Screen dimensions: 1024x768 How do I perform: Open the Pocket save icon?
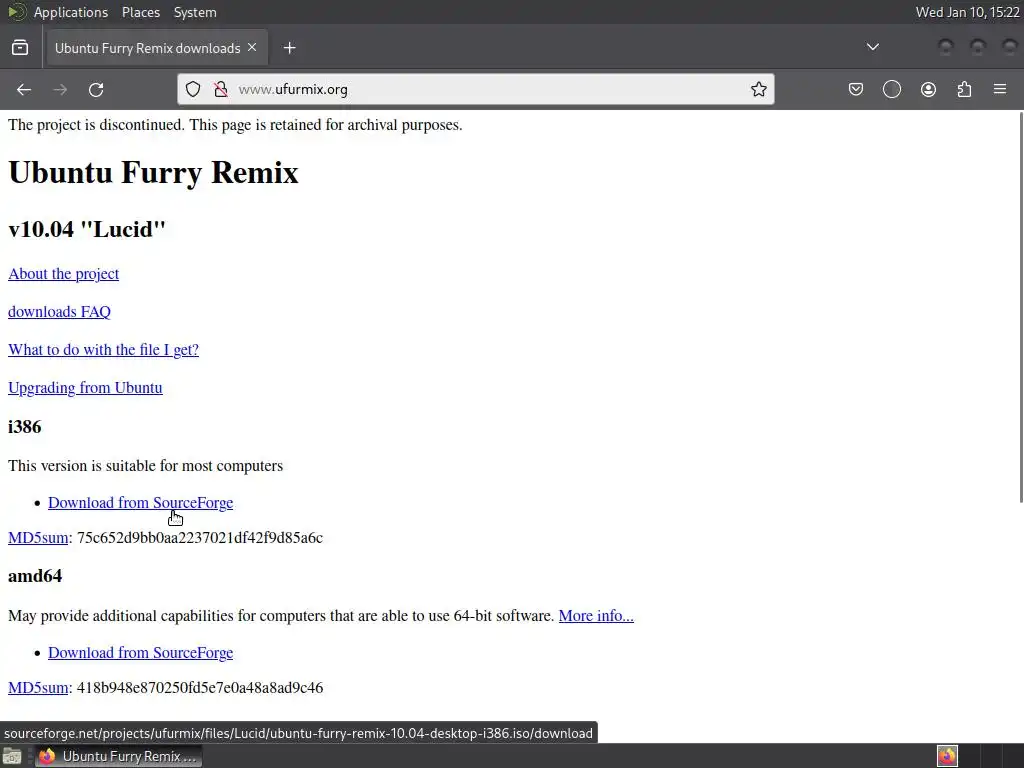coord(856,89)
